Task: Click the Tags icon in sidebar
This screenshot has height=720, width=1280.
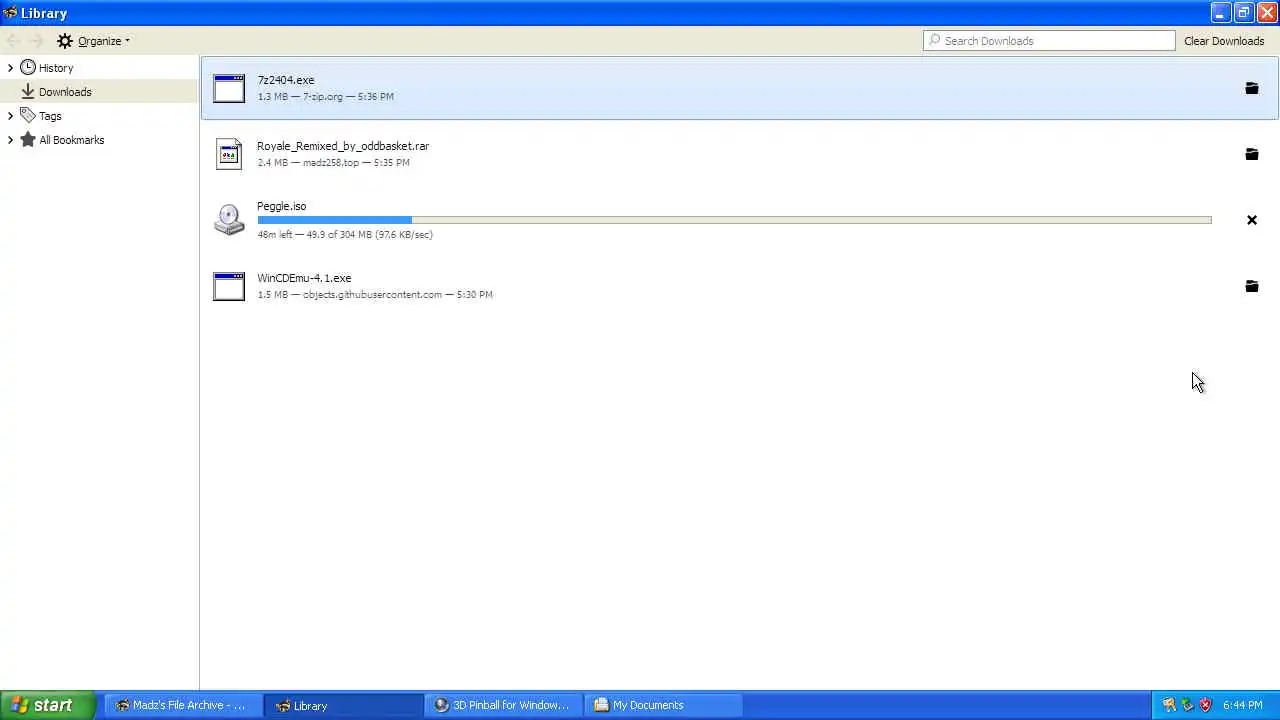Action: pos(28,116)
